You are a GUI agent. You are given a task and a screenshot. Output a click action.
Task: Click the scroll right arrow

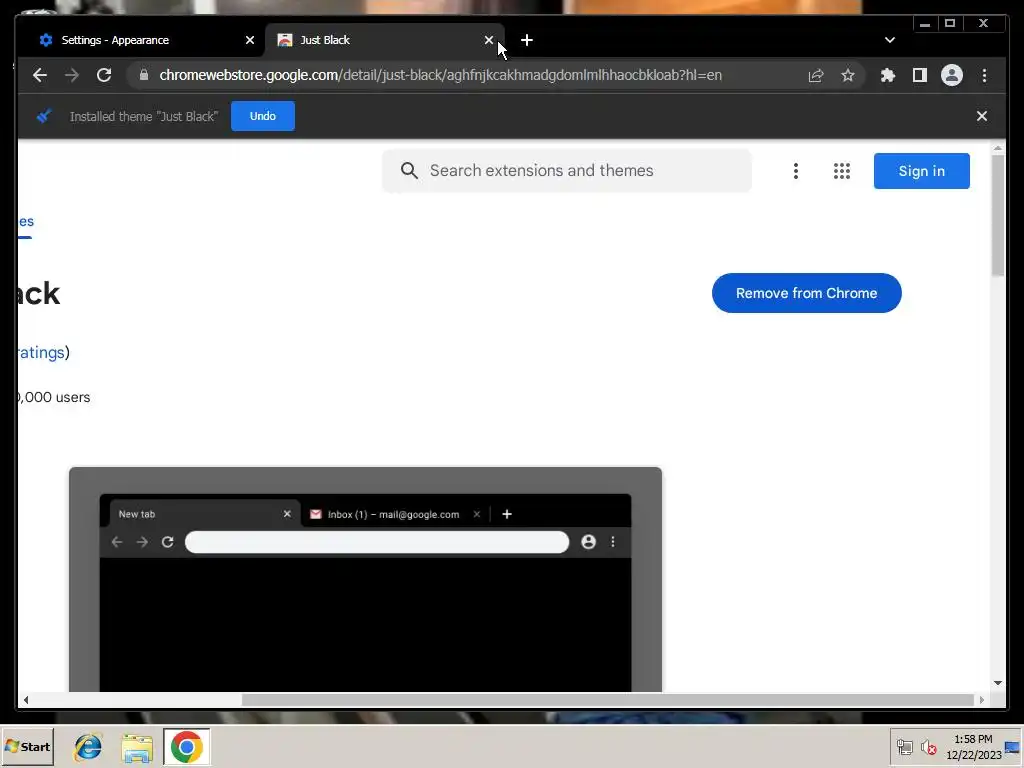point(981,699)
